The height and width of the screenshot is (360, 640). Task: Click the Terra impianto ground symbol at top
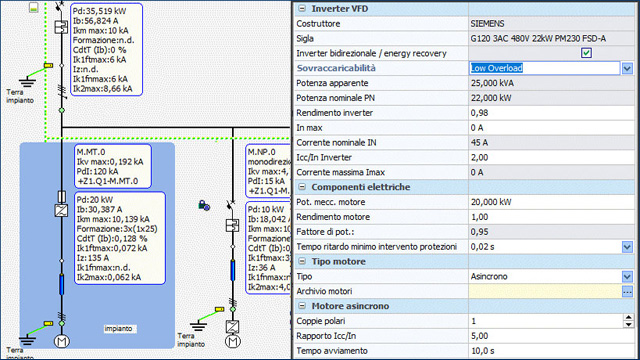[27, 82]
